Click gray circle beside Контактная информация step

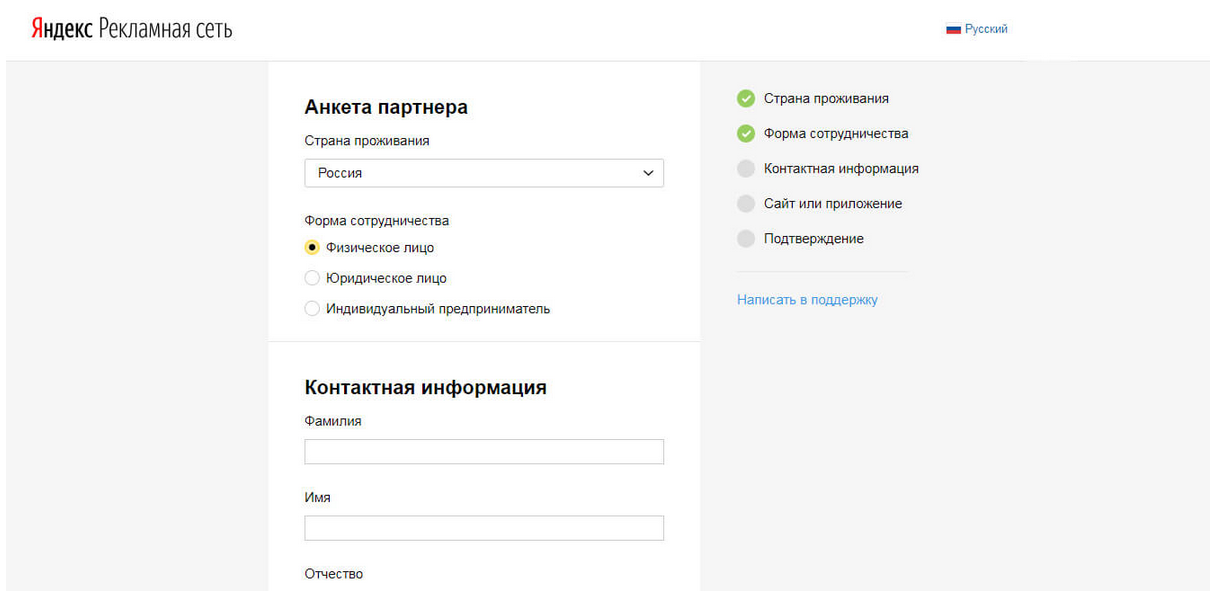coord(746,169)
